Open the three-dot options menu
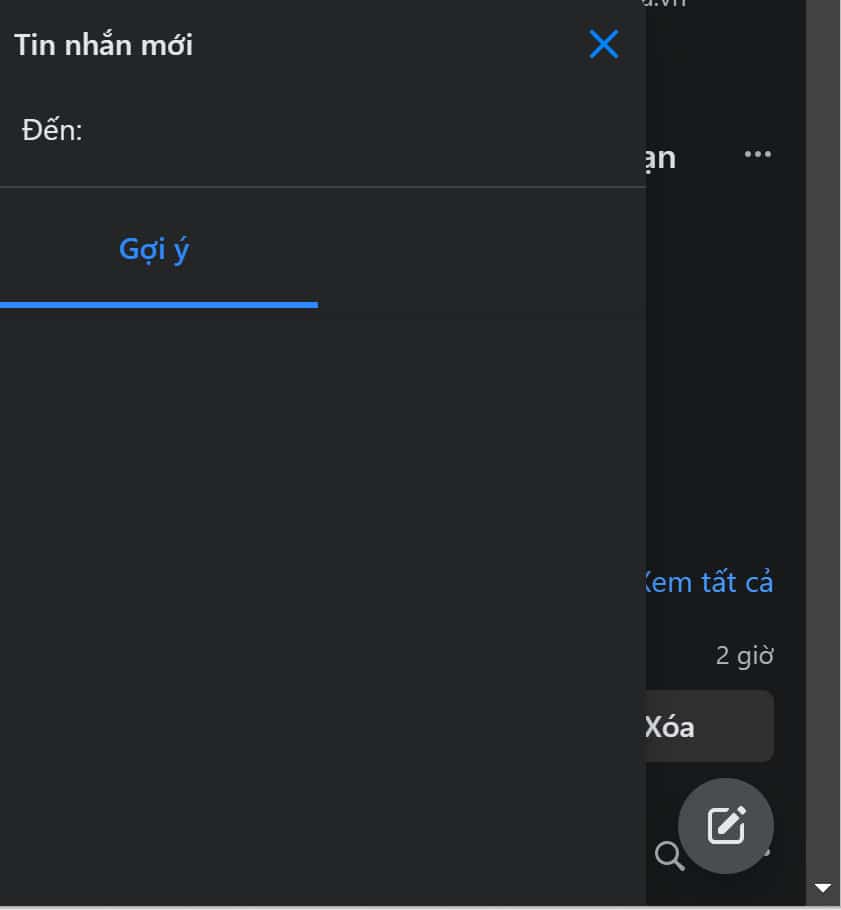Screen dimensions: 841x910 point(758,154)
